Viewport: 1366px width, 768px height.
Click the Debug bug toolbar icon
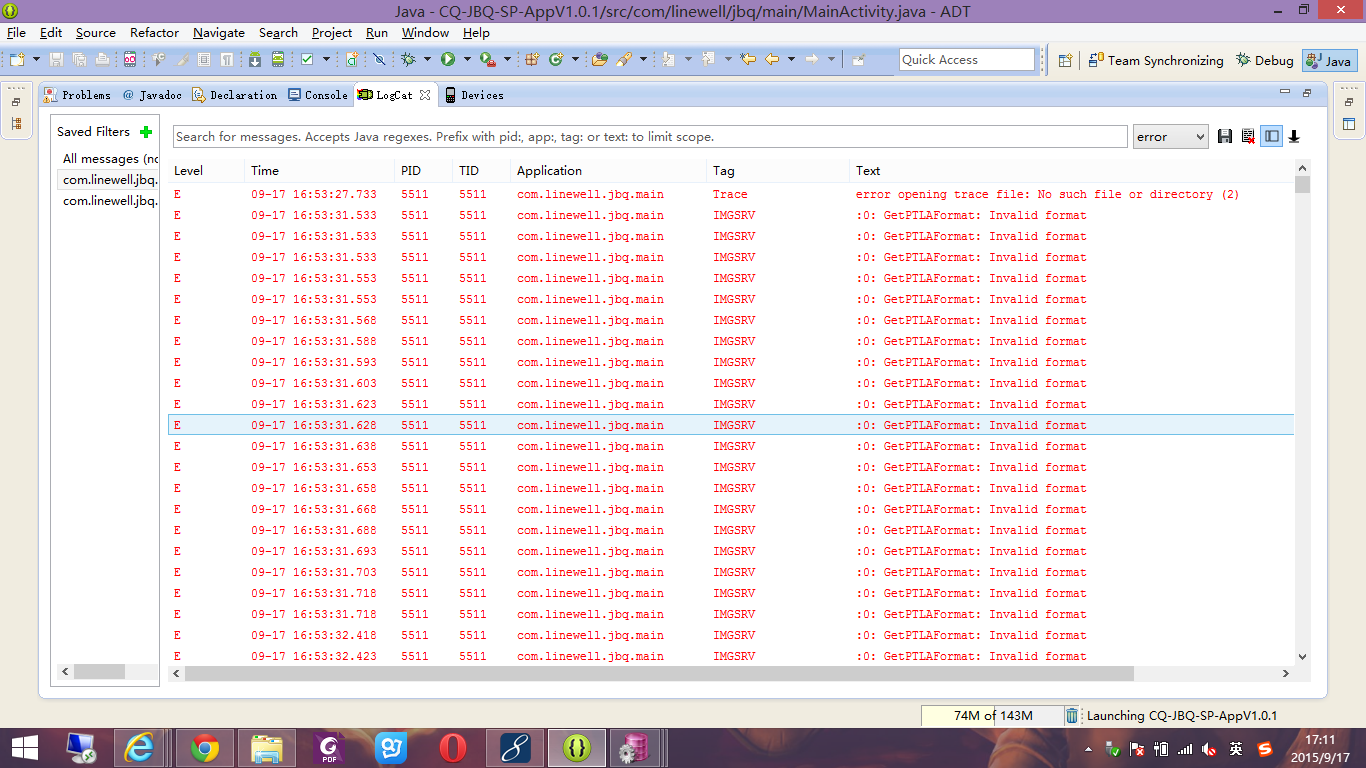click(x=408, y=60)
